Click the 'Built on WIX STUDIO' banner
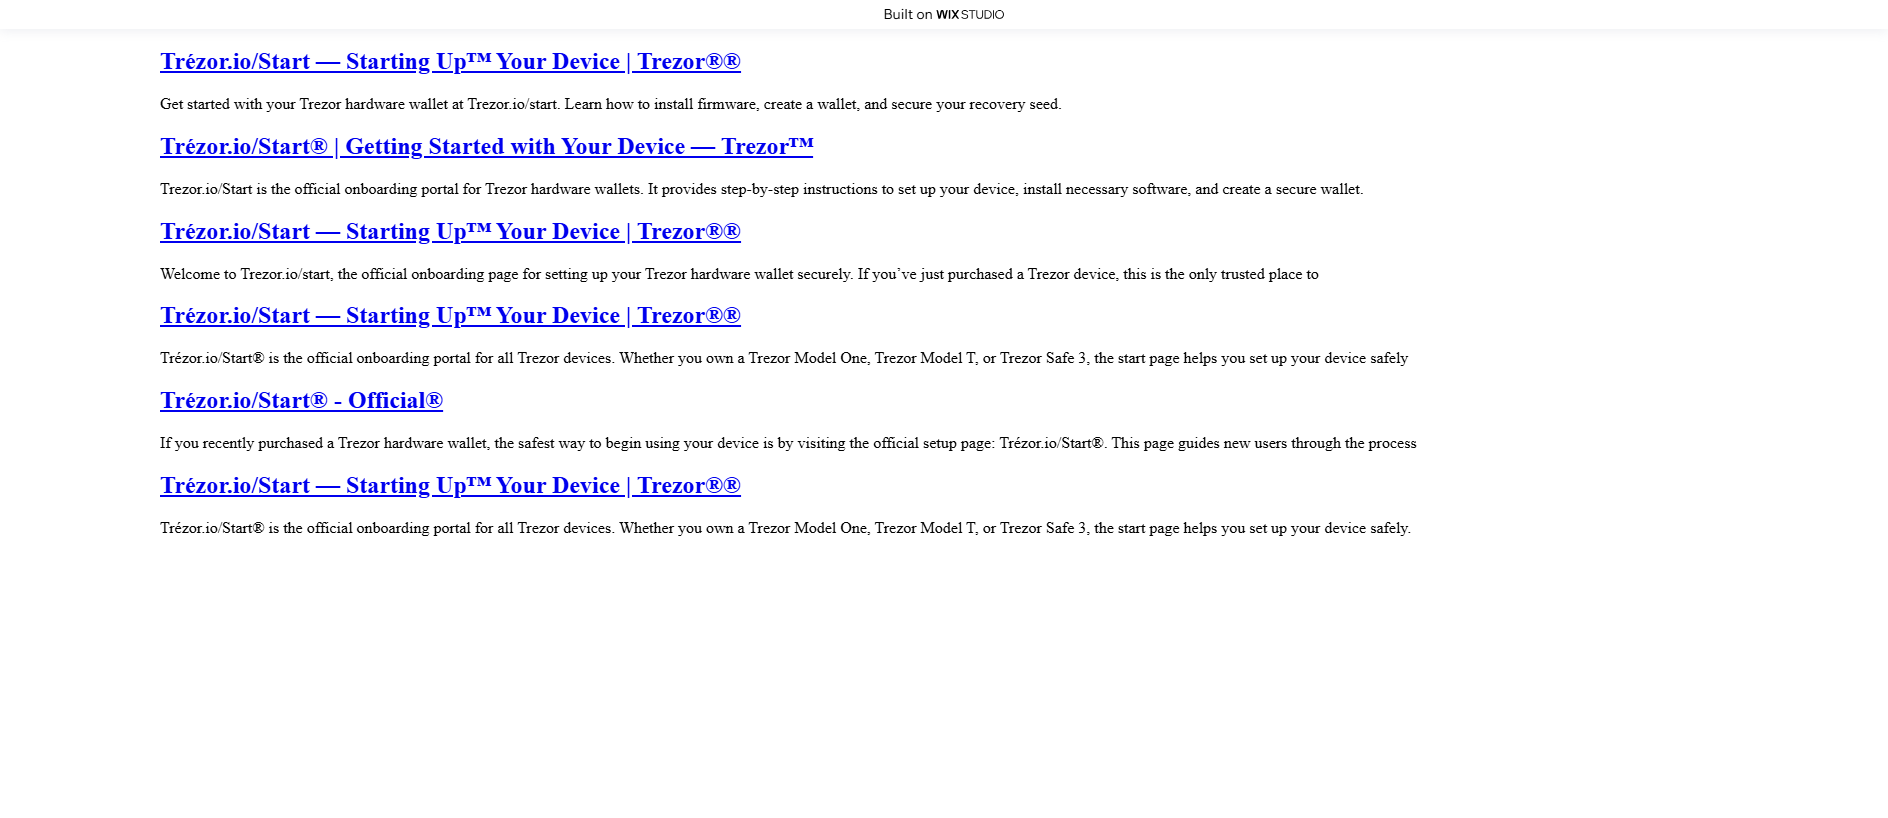The height and width of the screenshot is (818, 1888). point(943,14)
